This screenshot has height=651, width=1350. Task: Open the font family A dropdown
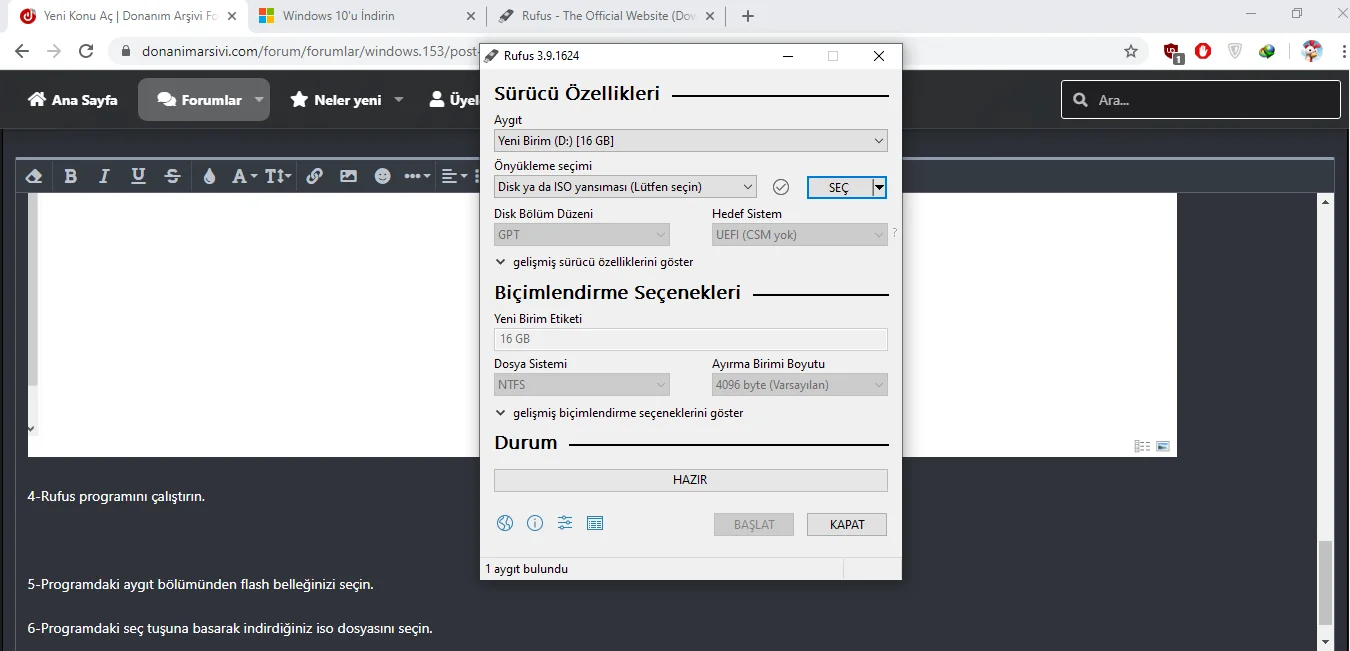[x=245, y=176]
